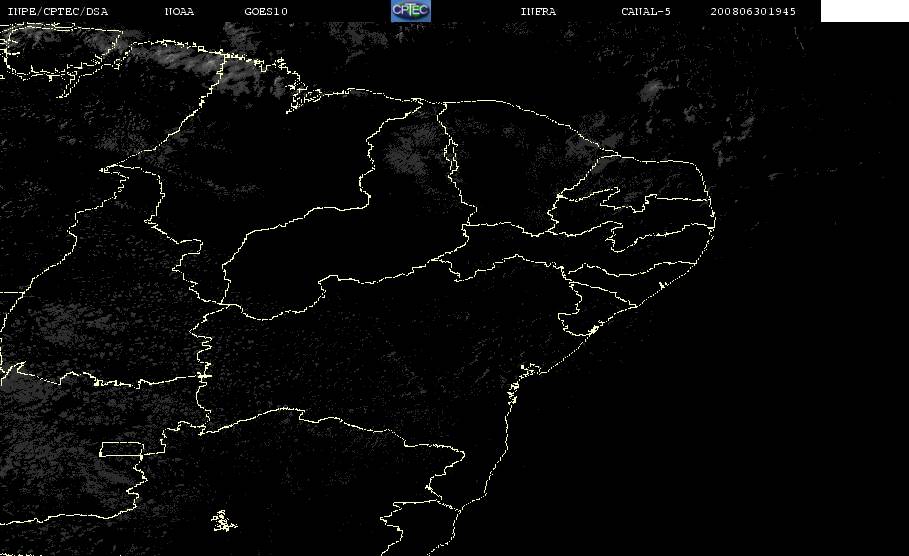Screen dimensions: 909x556
Task: Click the thick white border segment left of center
Action: [x=204, y=376]
